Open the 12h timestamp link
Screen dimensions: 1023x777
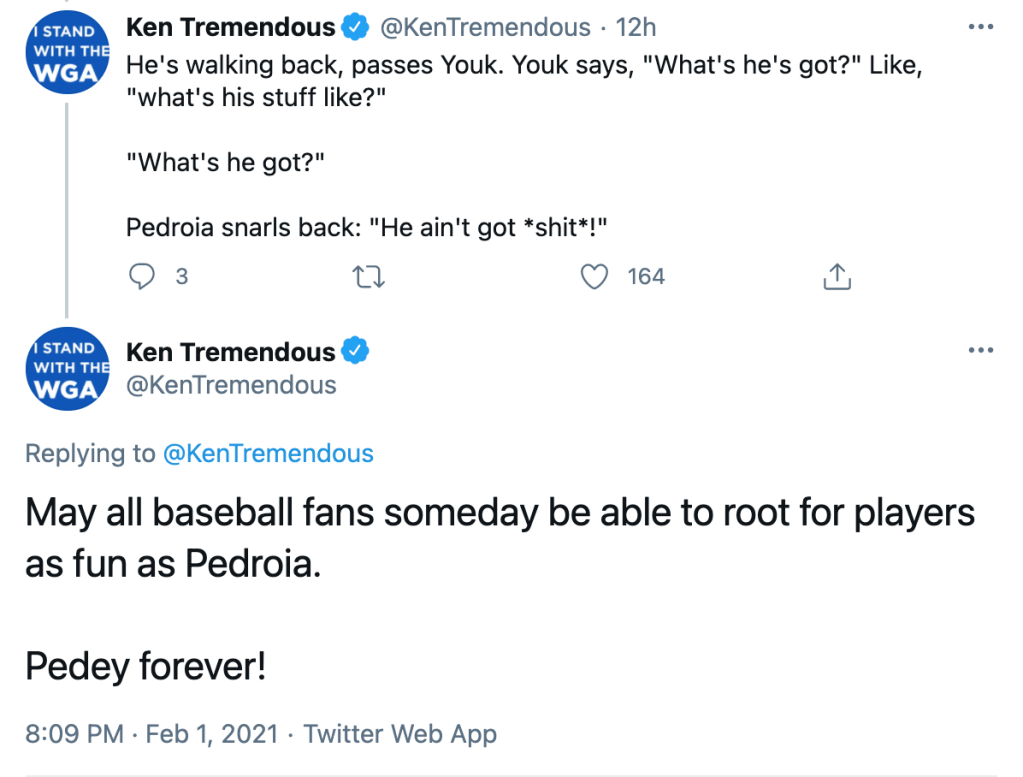click(638, 28)
